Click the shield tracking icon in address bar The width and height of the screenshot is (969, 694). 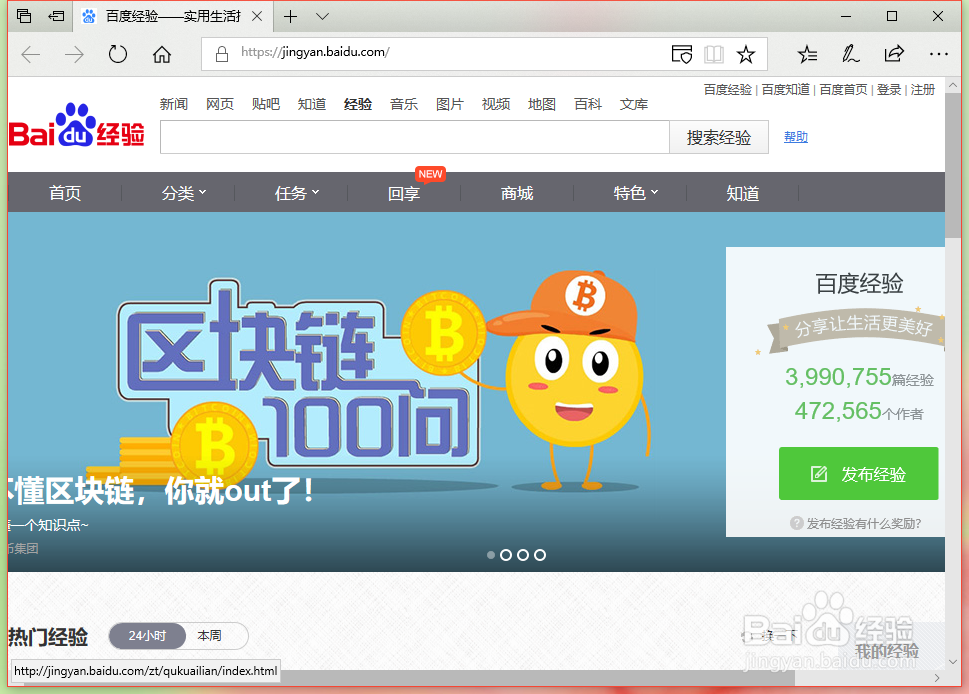click(682, 54)
